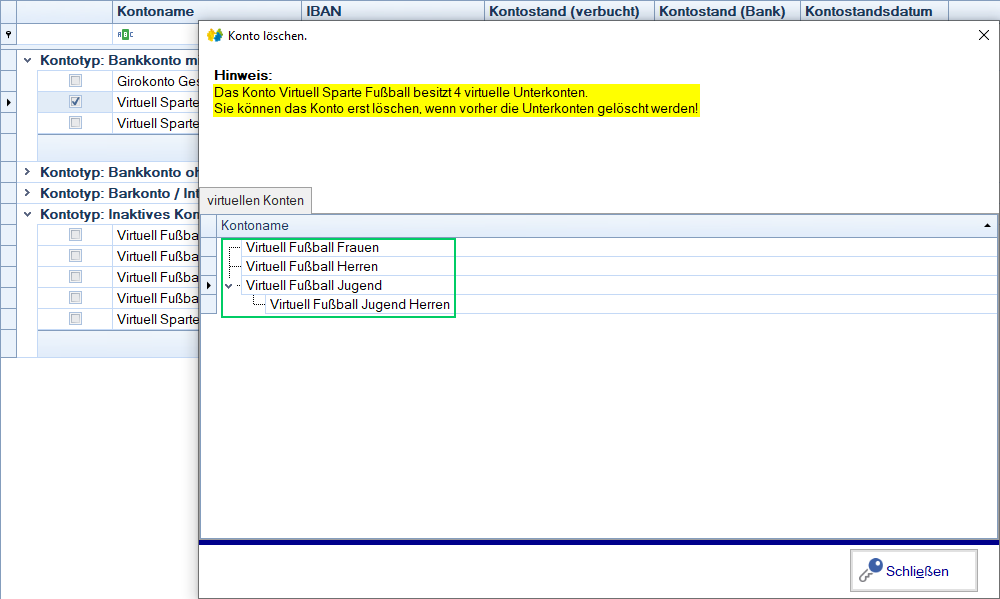
Task: Select the virtuellen Konten tab
Action: click(256, 201)
